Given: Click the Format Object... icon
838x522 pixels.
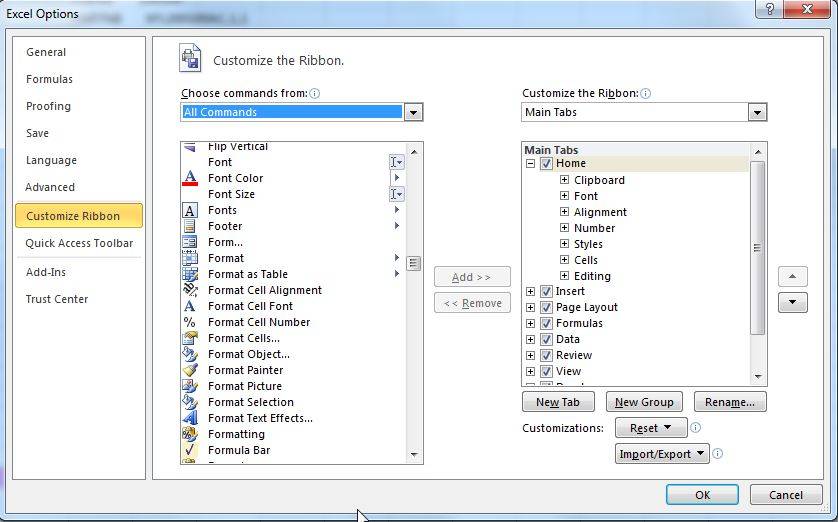Looking at the screenshot, I should [190, 354].
